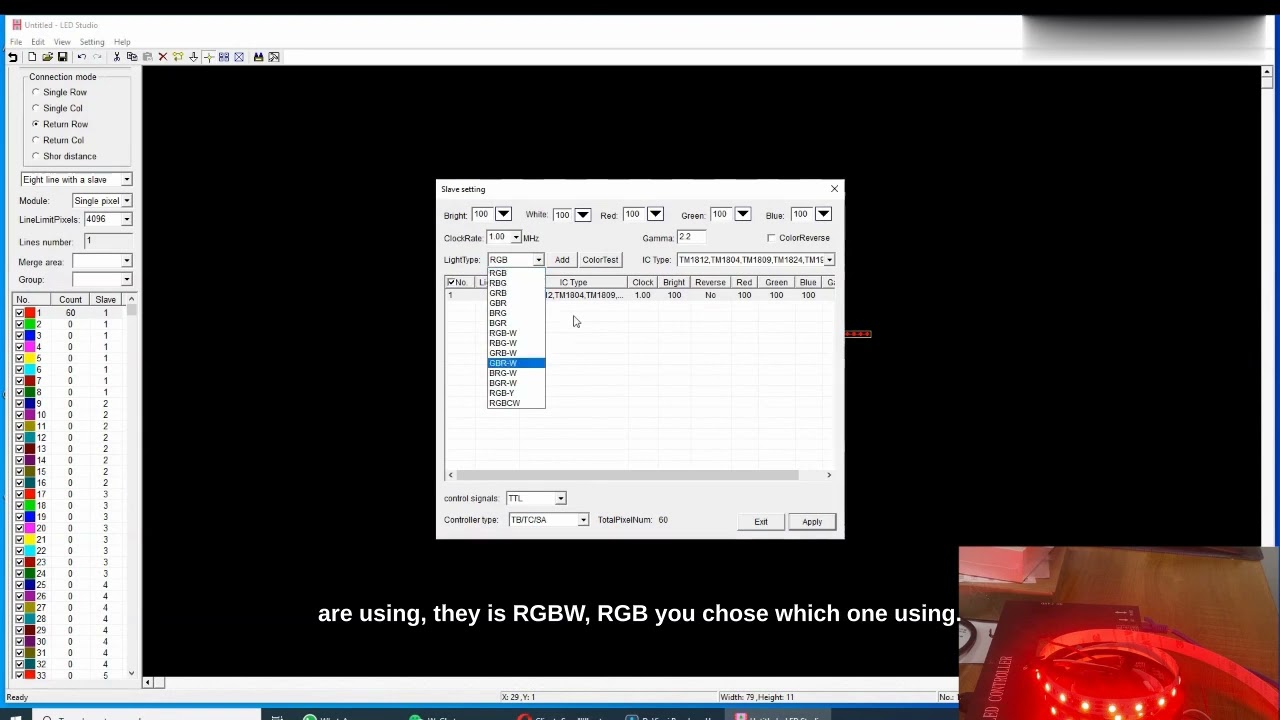1280x720 pixels.
Task: Open the Green value dropdown
Action: pyautogui.click(x=743, y=214)
